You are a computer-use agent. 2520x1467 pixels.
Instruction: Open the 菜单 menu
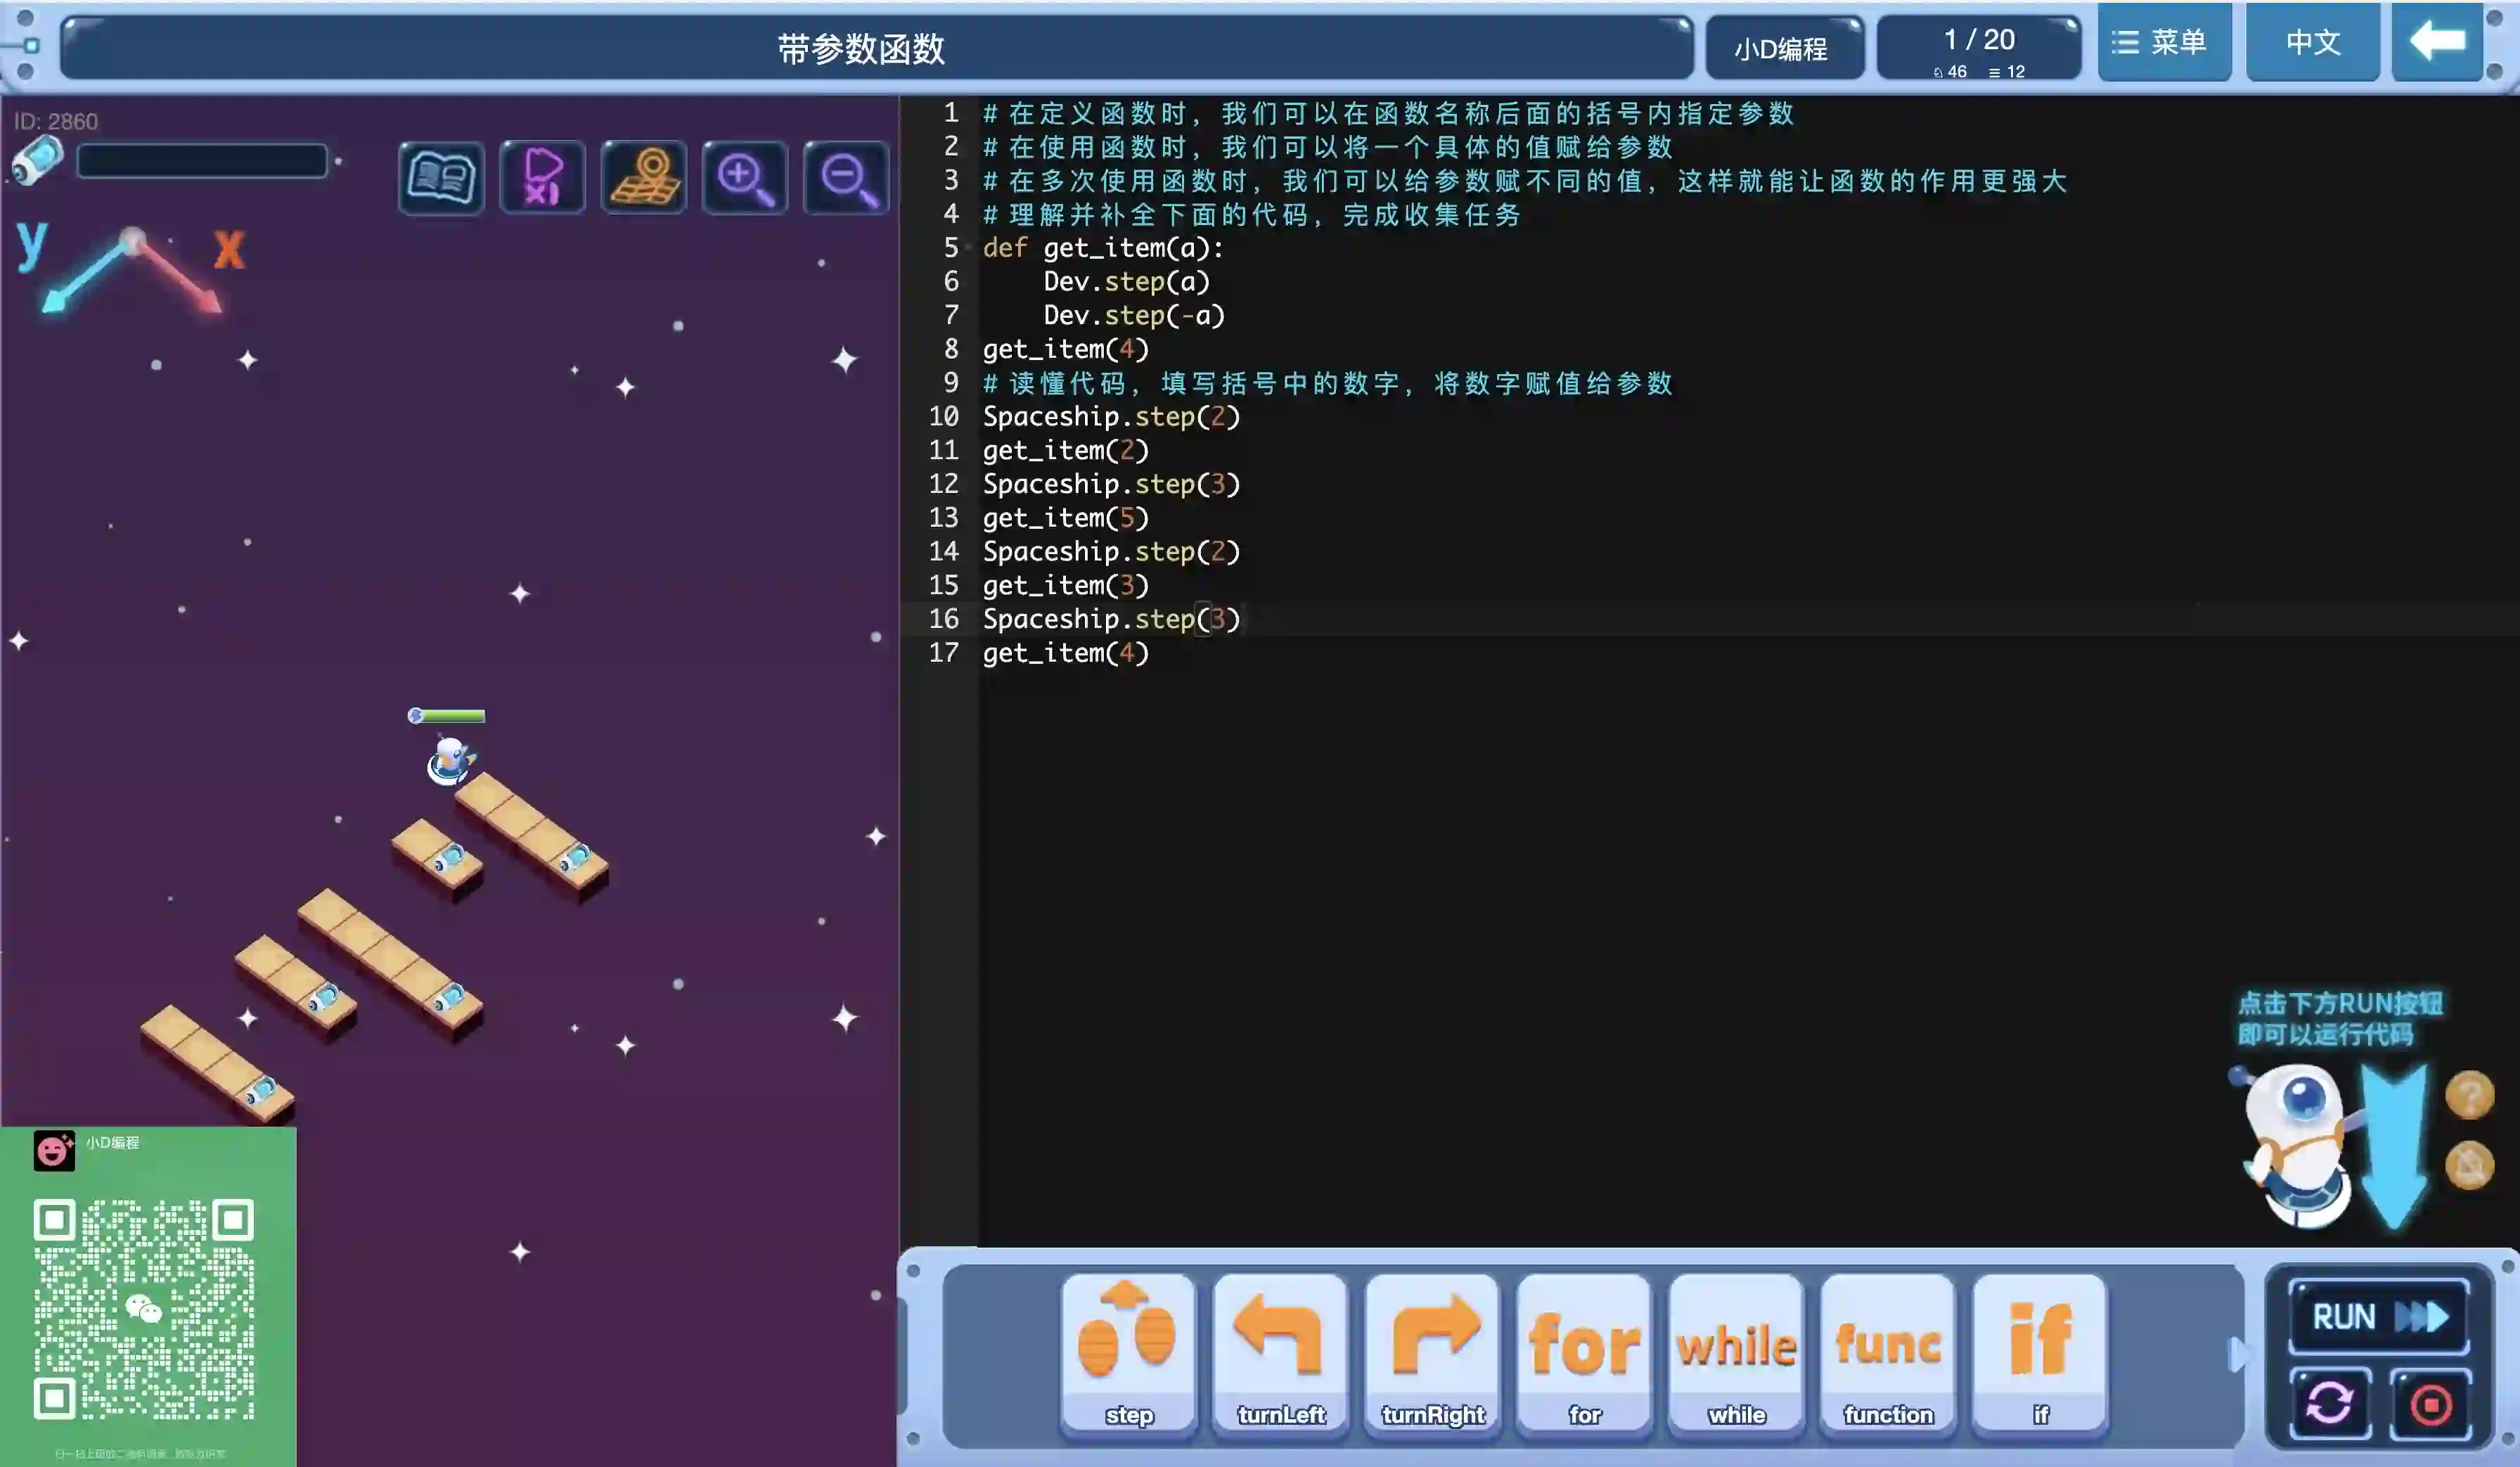point(2164,42)
